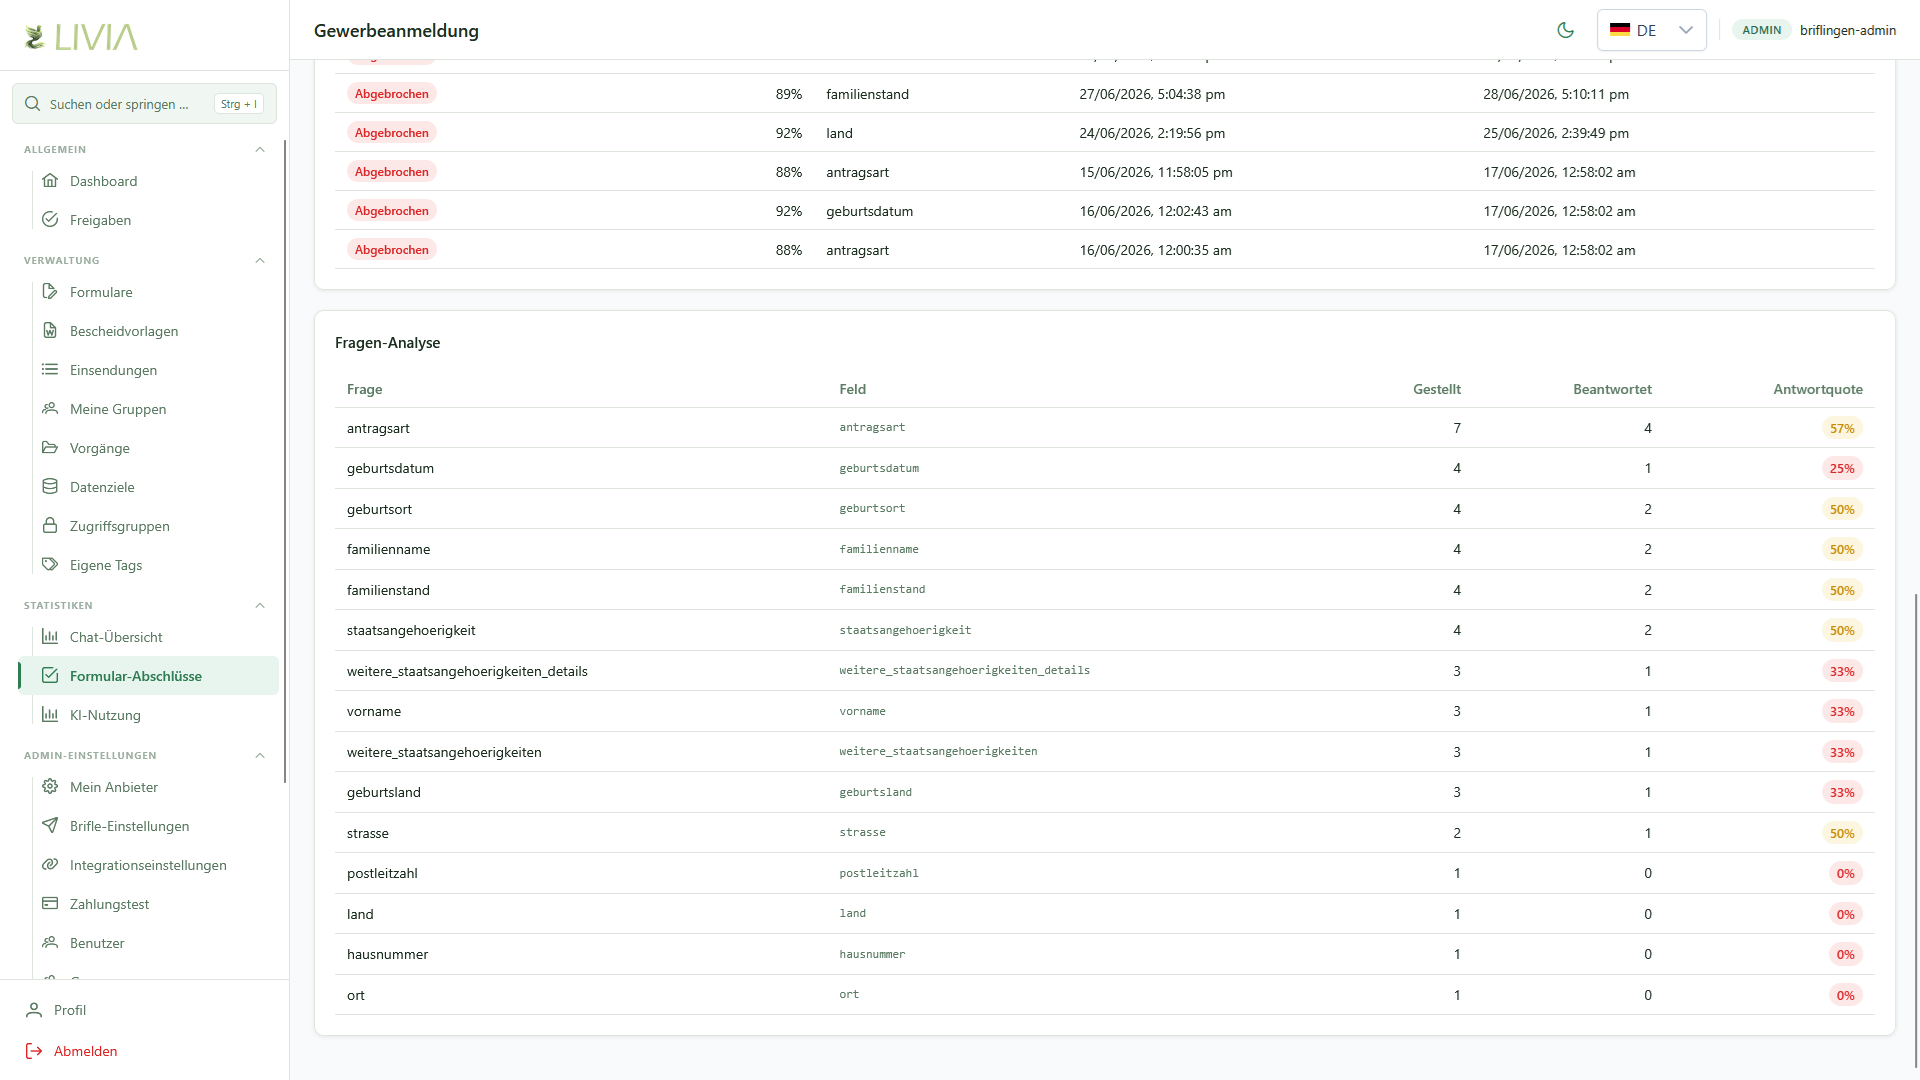
Task: Click the Abgebrochen status for familienstand row
Action: [x=392, y=94]
